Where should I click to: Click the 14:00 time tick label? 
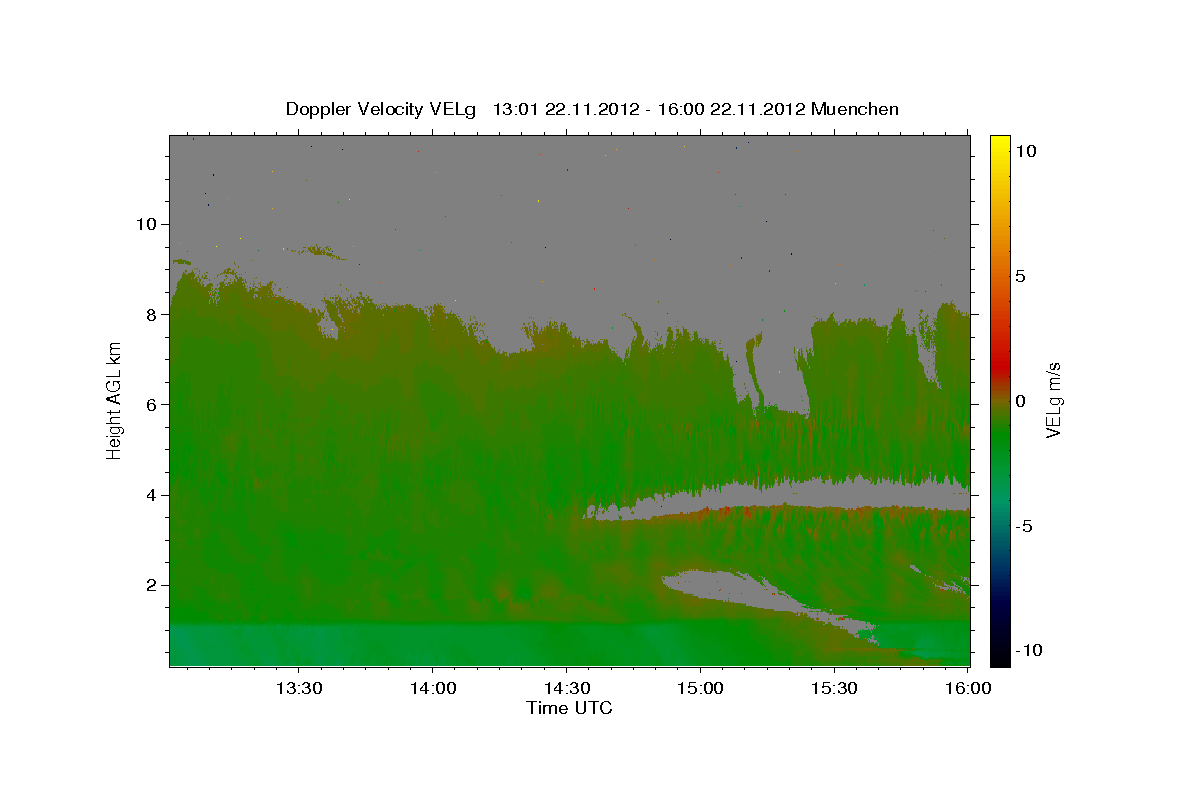[x=432, y=689]
